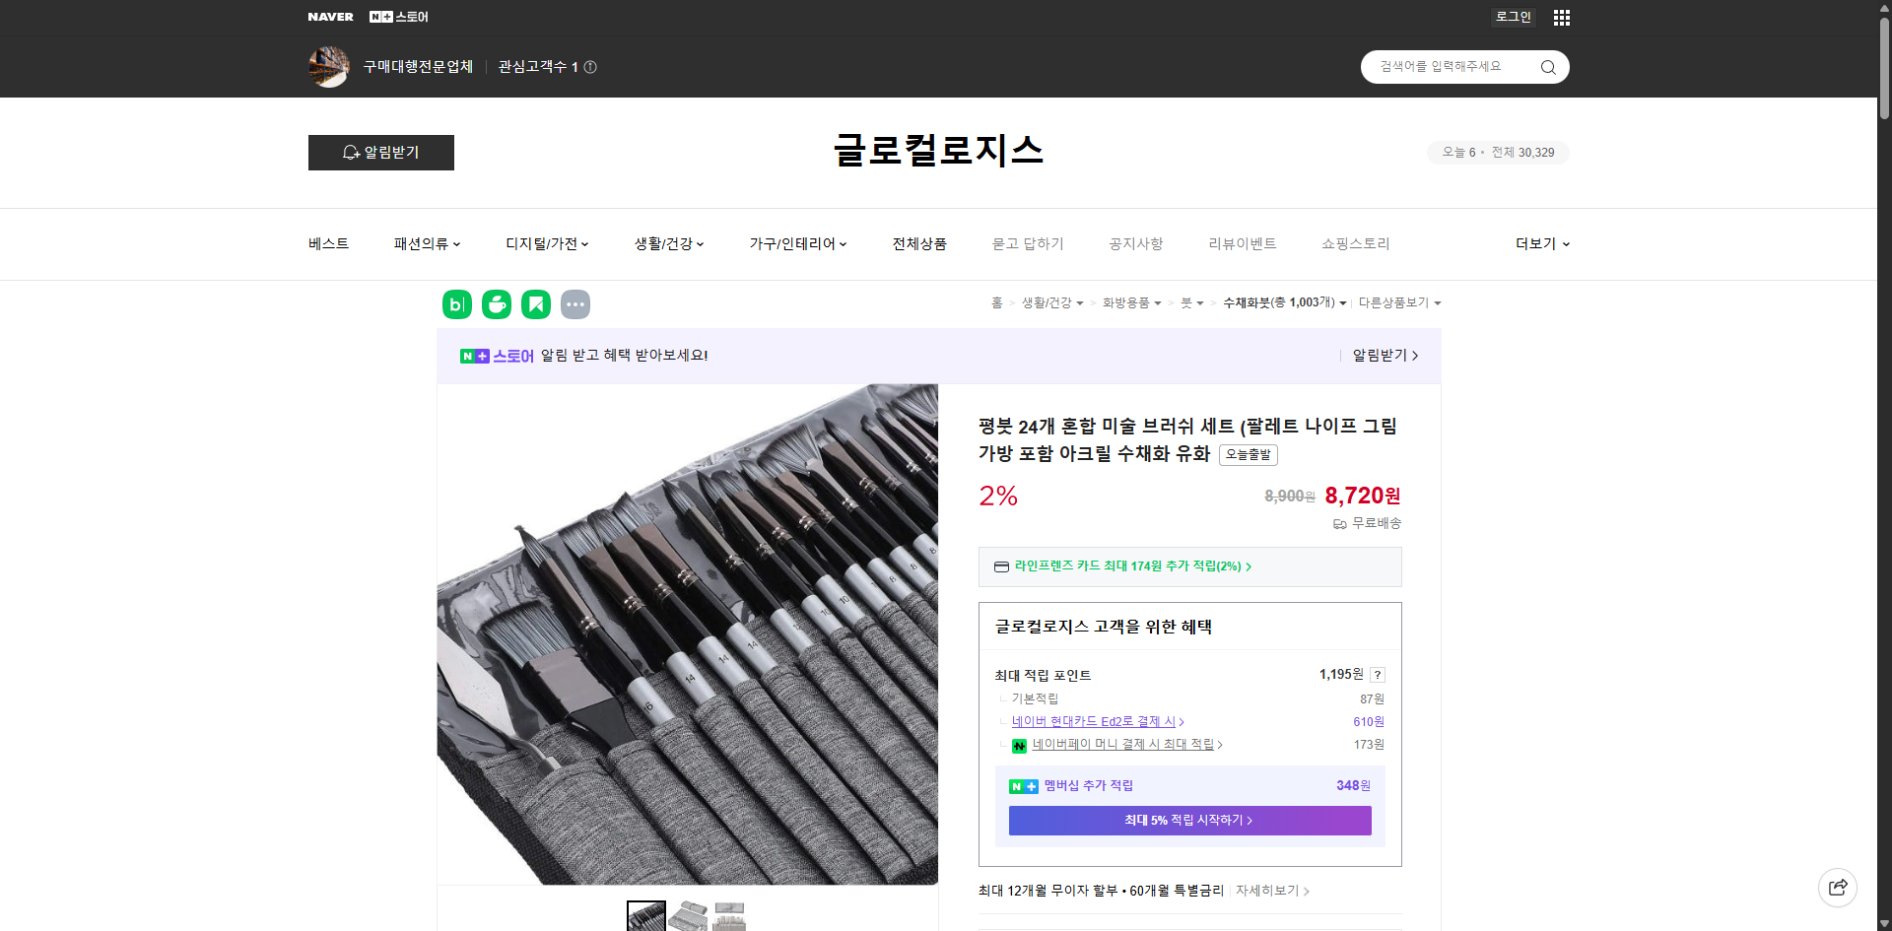Screen dimensions: 1892x931
Task: Click the Naver Blog share icon
Action: click(x=457, y=304)
